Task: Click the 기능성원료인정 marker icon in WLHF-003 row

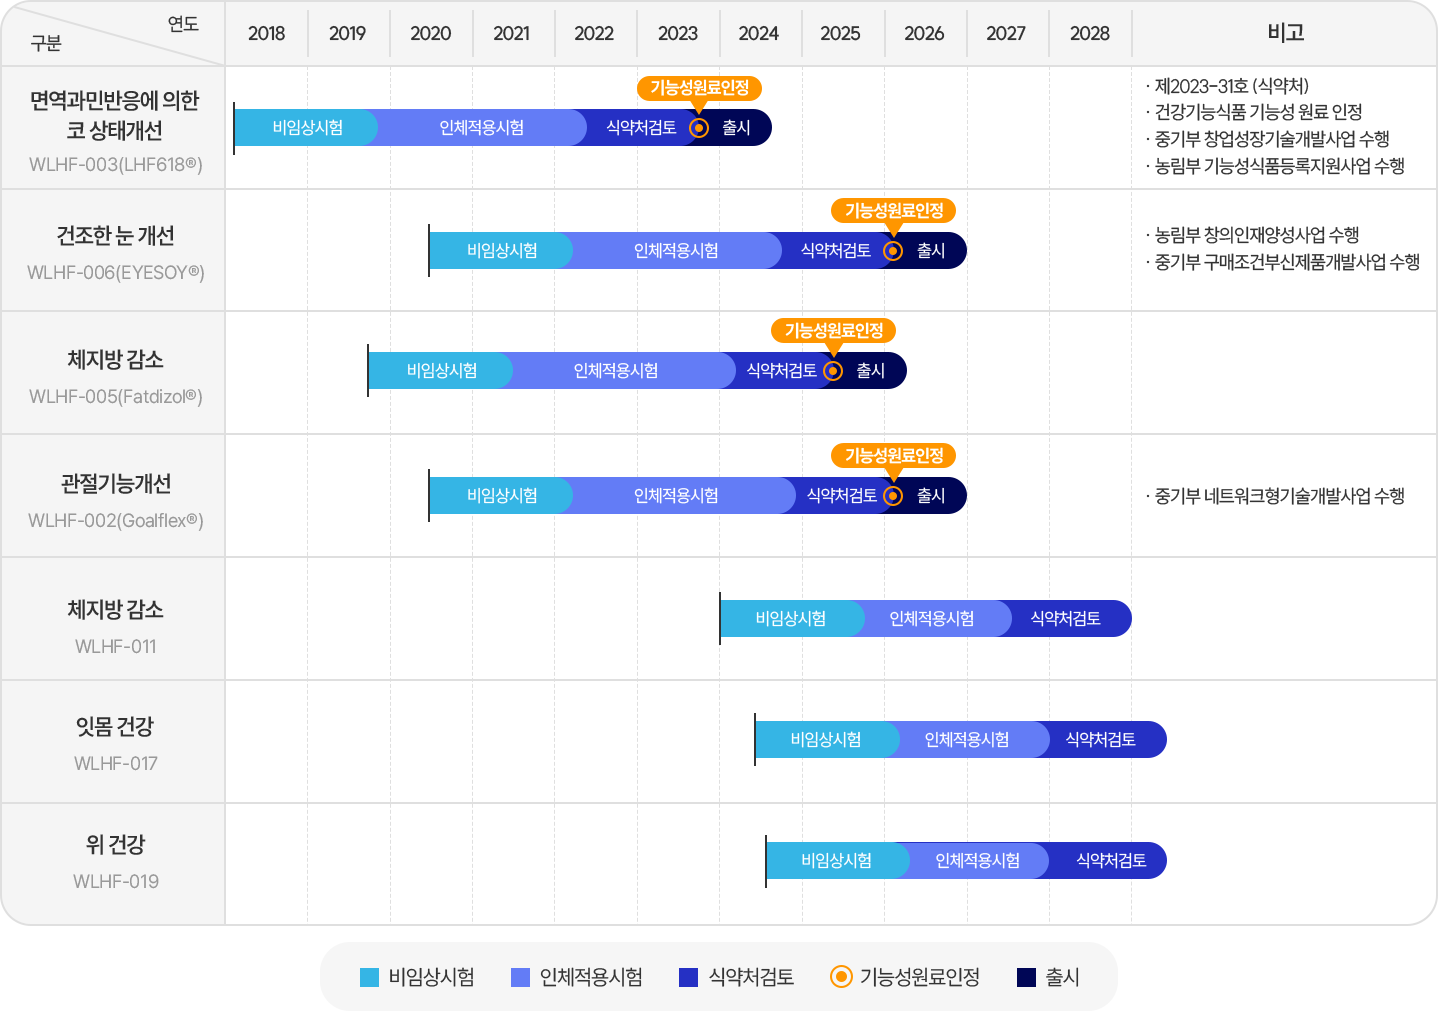Action: click(x=700, y=128)
